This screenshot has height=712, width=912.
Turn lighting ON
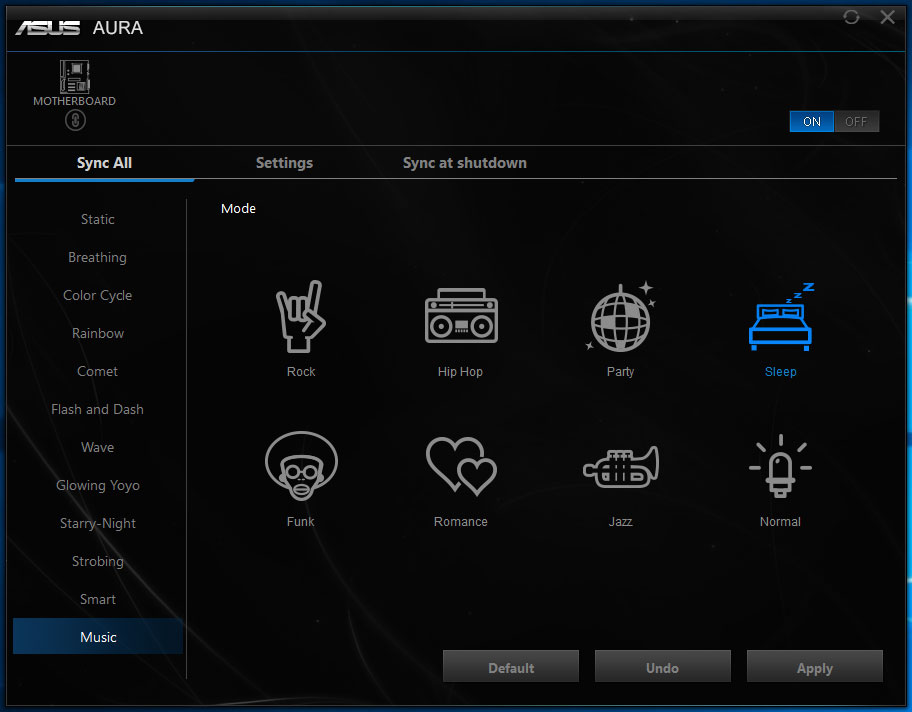[811, 122]
